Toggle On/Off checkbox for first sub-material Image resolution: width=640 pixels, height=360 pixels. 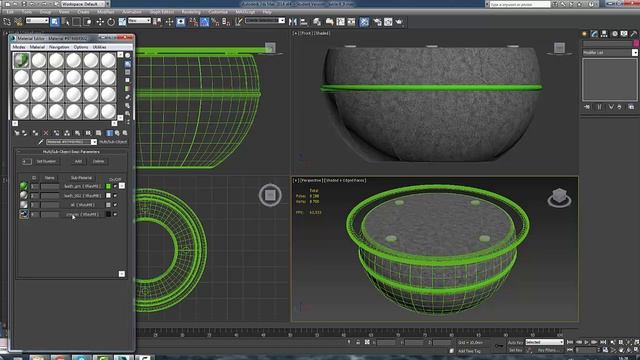point(116,186)
